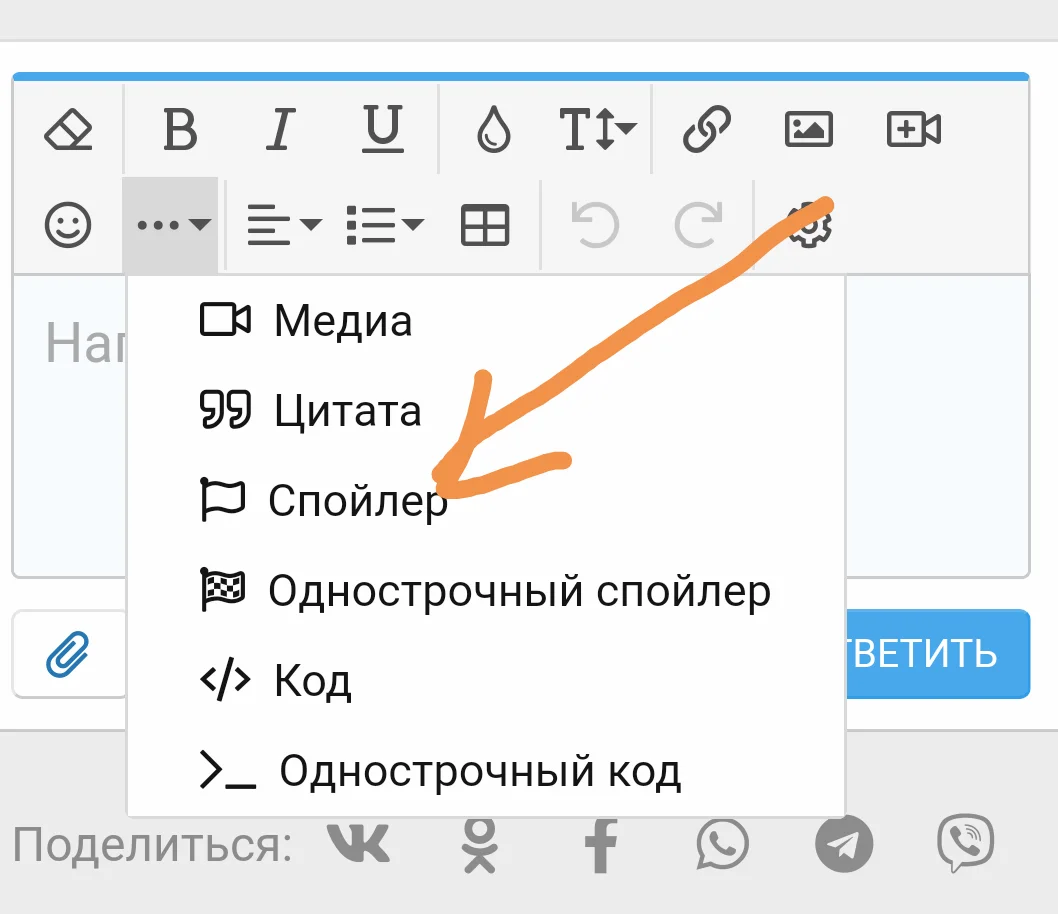The image size is (1058, 914).
Task: Insert an image
Action: [809, 128]
